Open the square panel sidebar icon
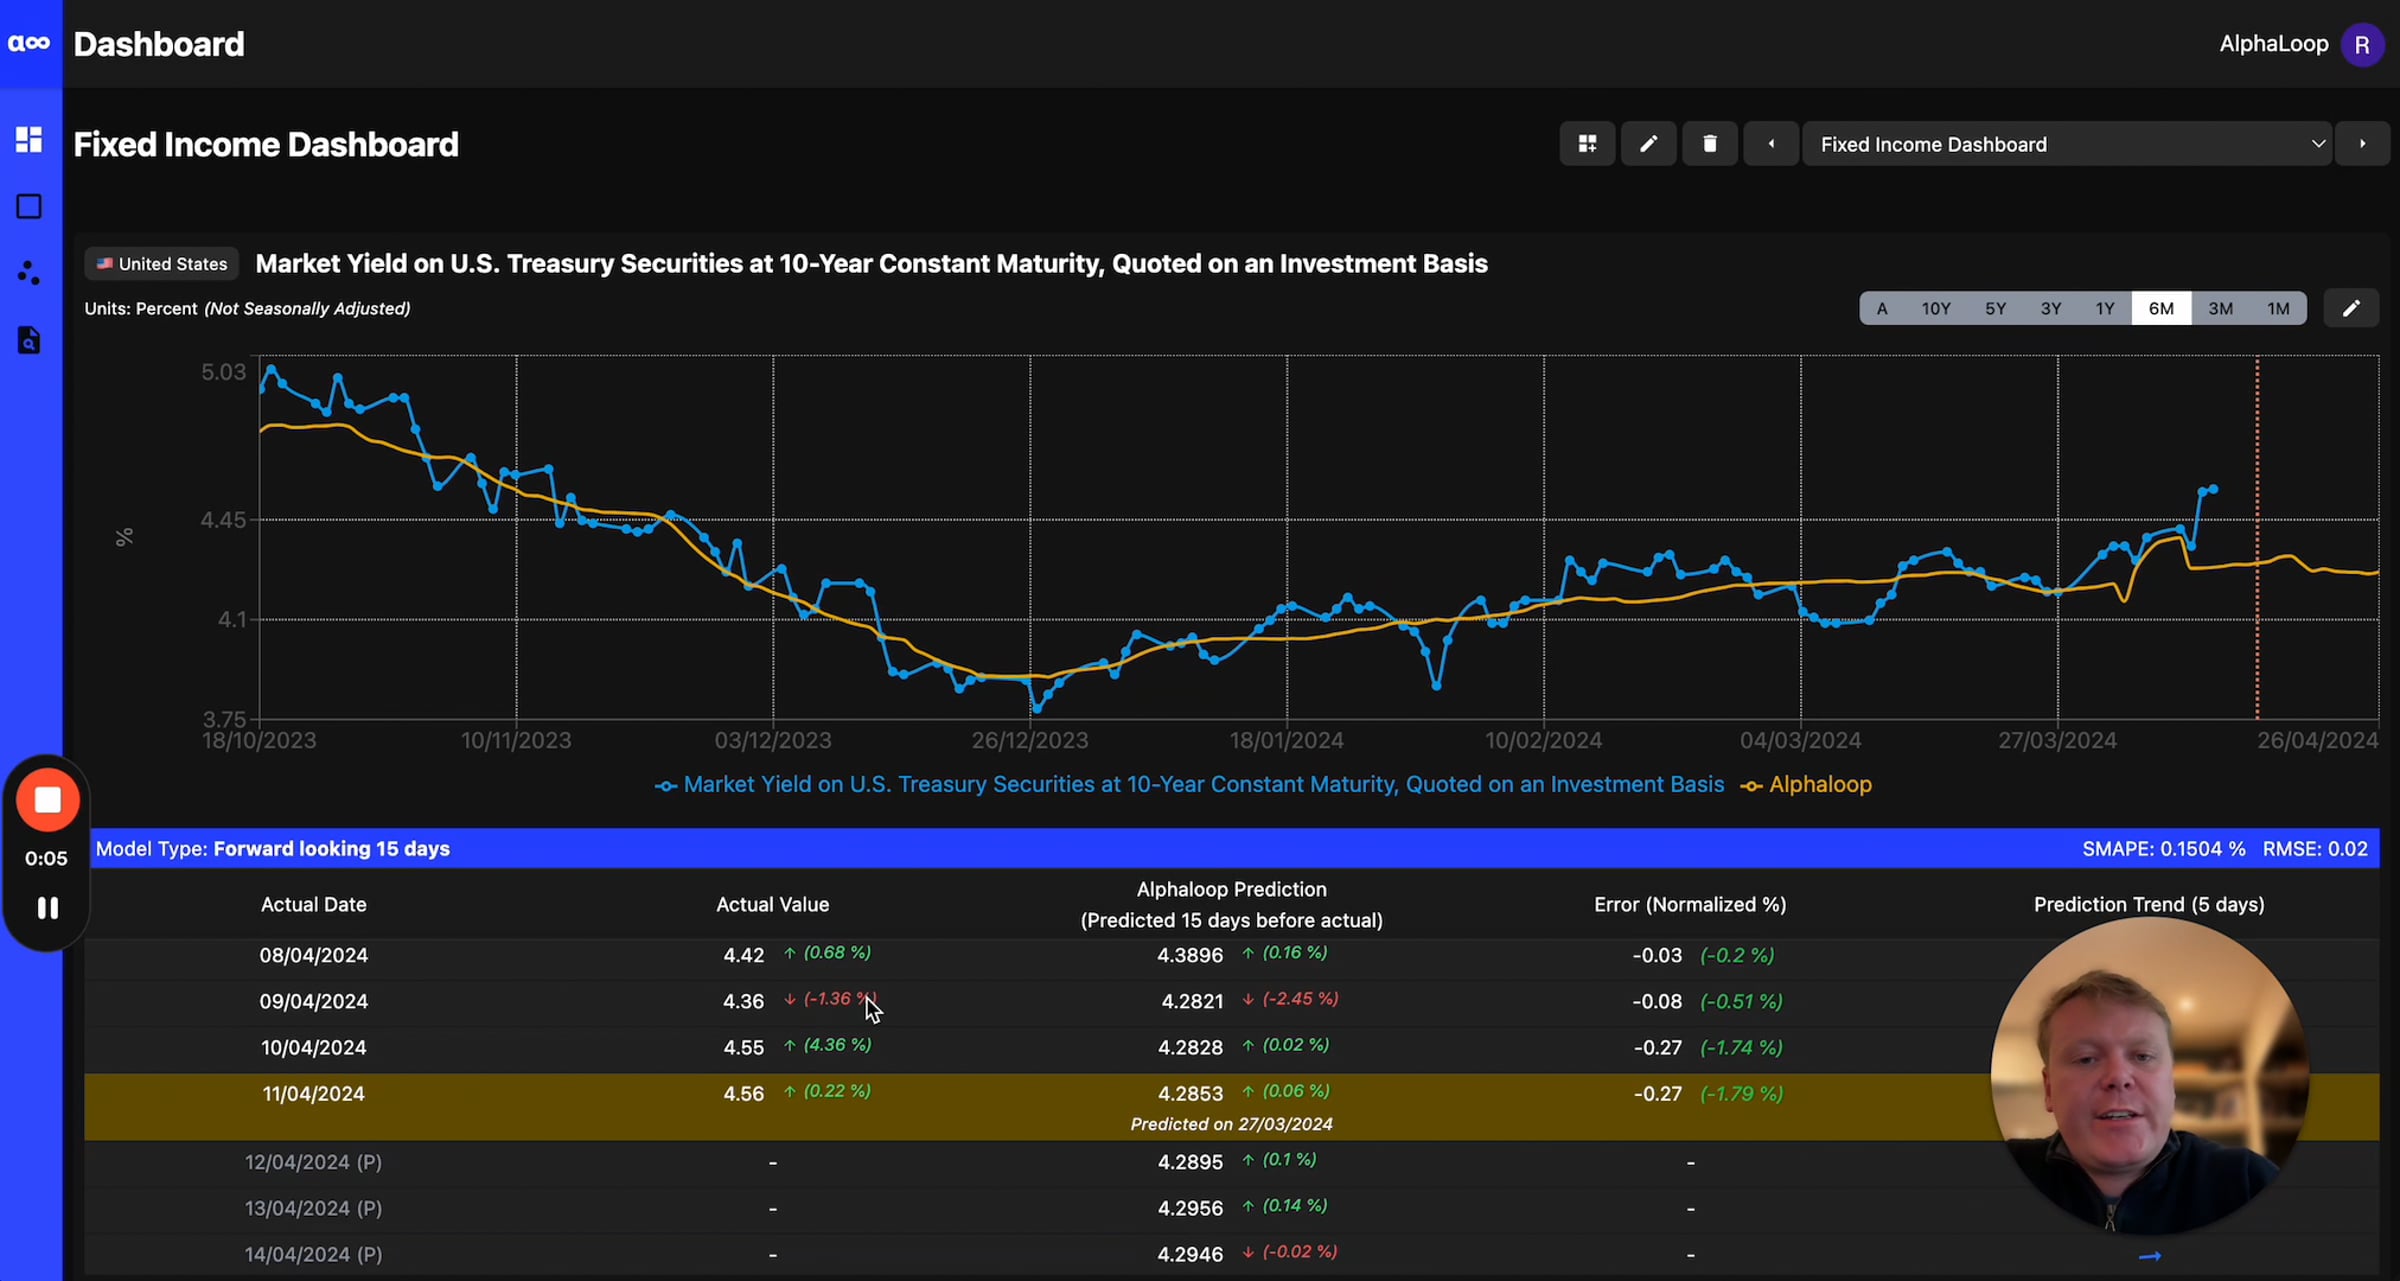Viewport: 2400px width, 1281px height. point(29,206)
